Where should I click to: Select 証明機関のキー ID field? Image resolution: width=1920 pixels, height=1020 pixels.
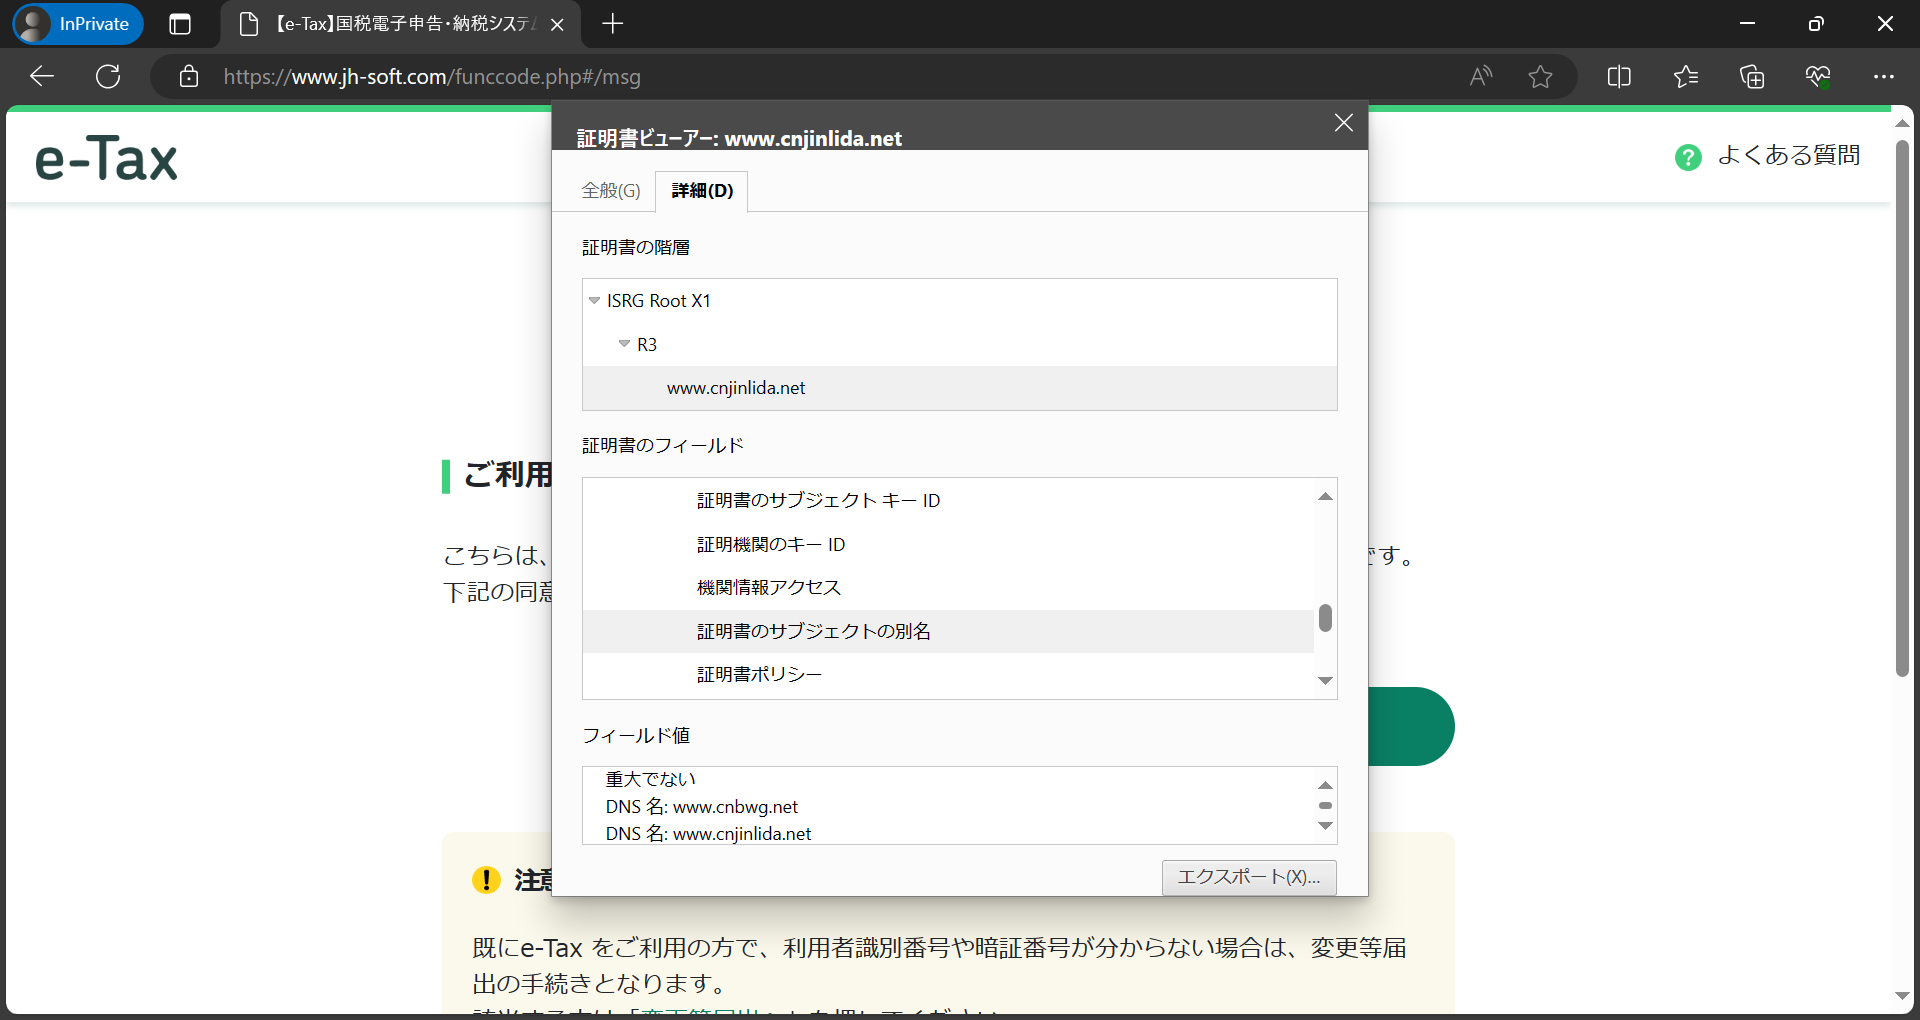tap(948, 544)
